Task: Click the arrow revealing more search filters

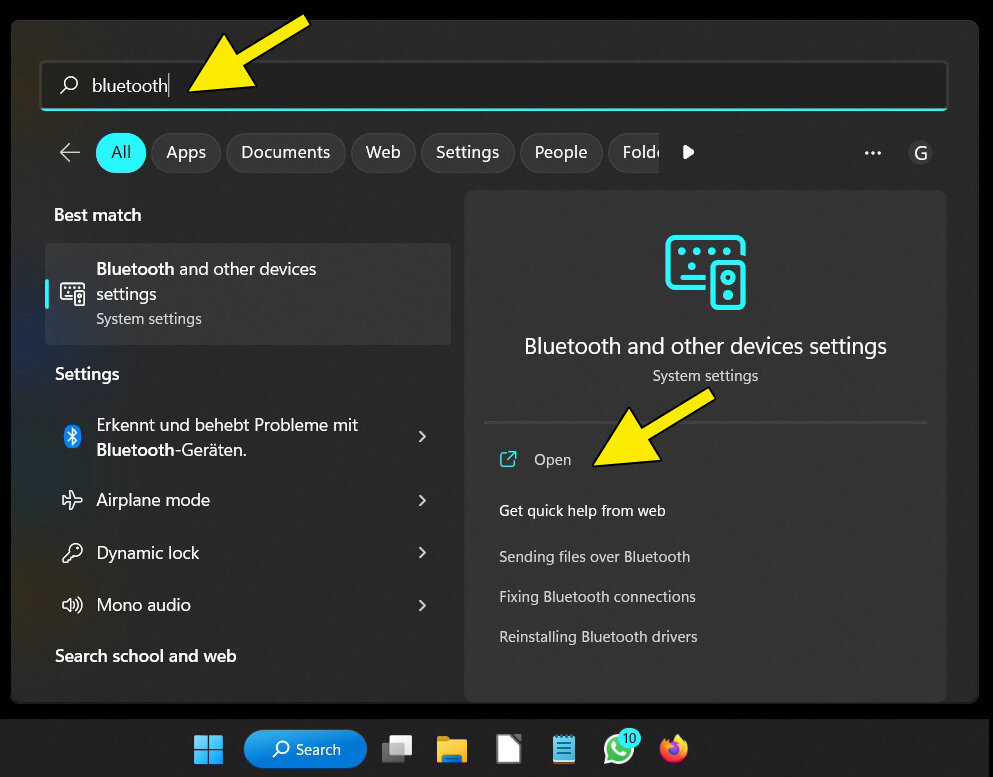Action: (x=687, y=152)
